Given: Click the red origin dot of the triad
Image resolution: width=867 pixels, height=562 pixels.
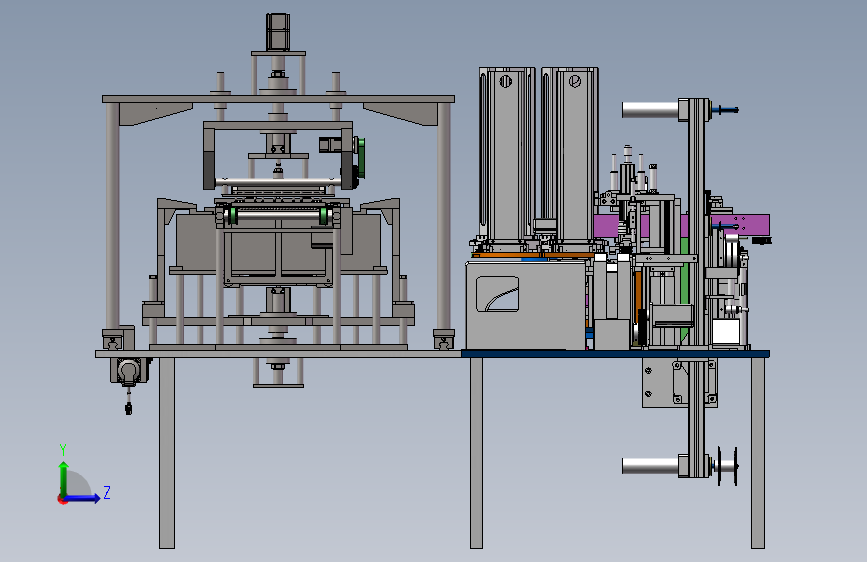Looking at the screenshot, I should (x=62, y=499).
